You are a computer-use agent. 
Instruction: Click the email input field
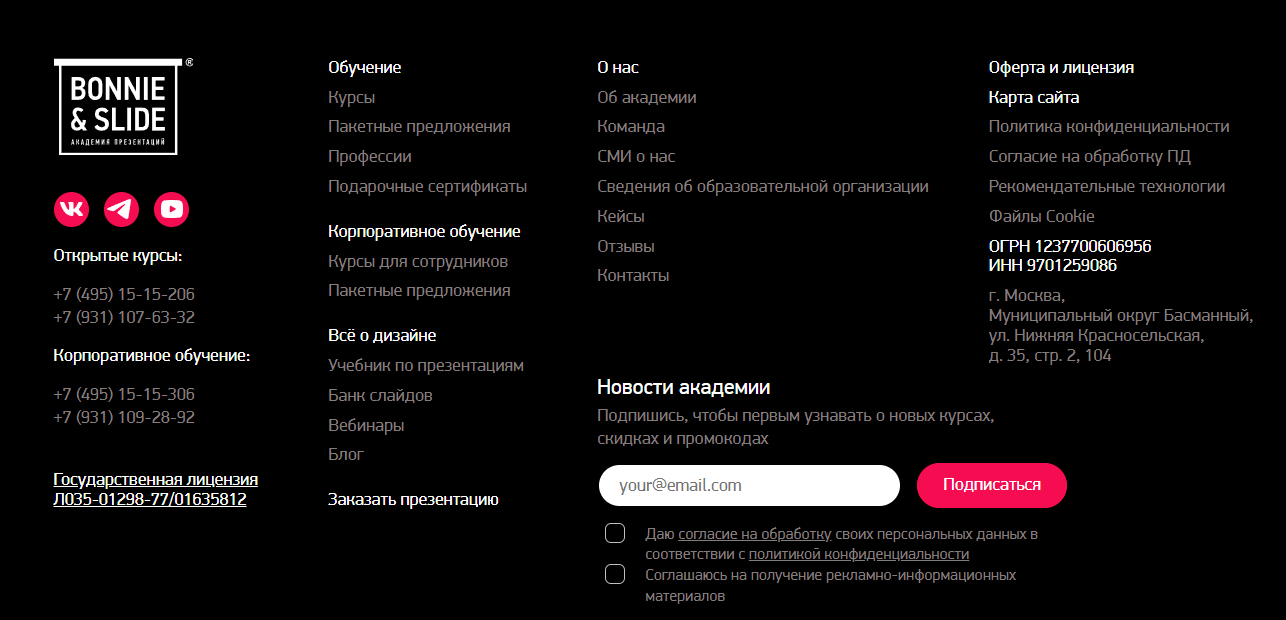click(x=749, y=485)
